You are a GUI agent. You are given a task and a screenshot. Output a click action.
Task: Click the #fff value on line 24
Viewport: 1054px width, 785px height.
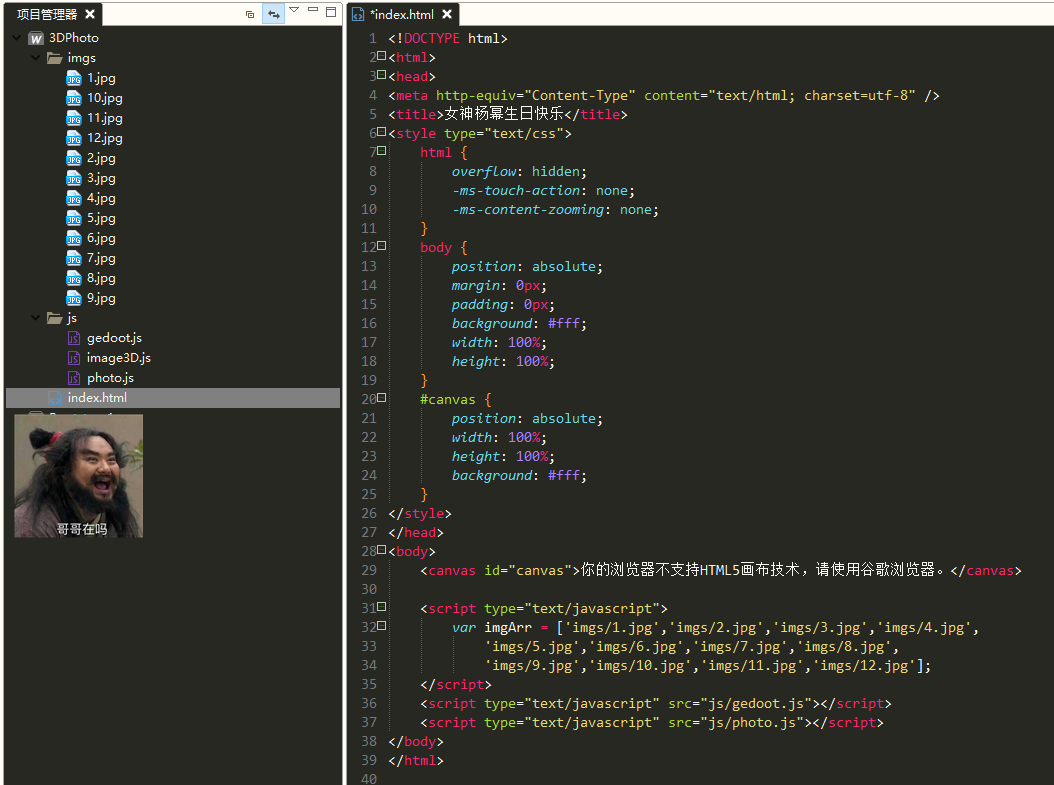pyautogui.click(x=563, y=476)
